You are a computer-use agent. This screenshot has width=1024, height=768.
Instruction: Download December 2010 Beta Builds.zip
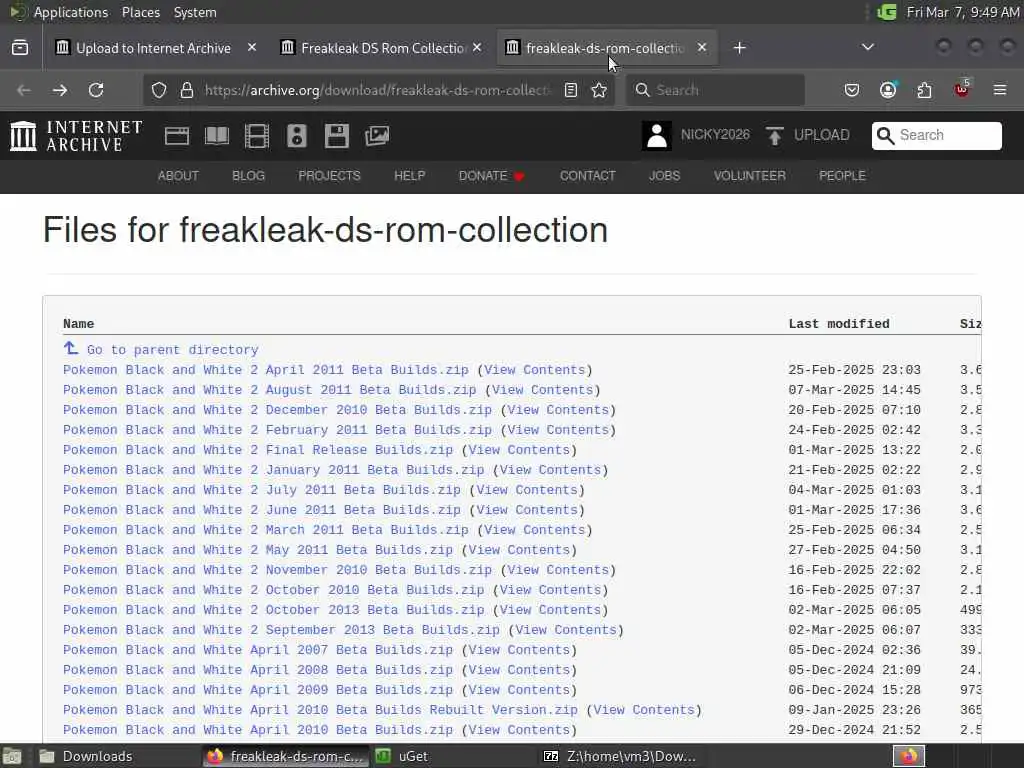(278, 410)
